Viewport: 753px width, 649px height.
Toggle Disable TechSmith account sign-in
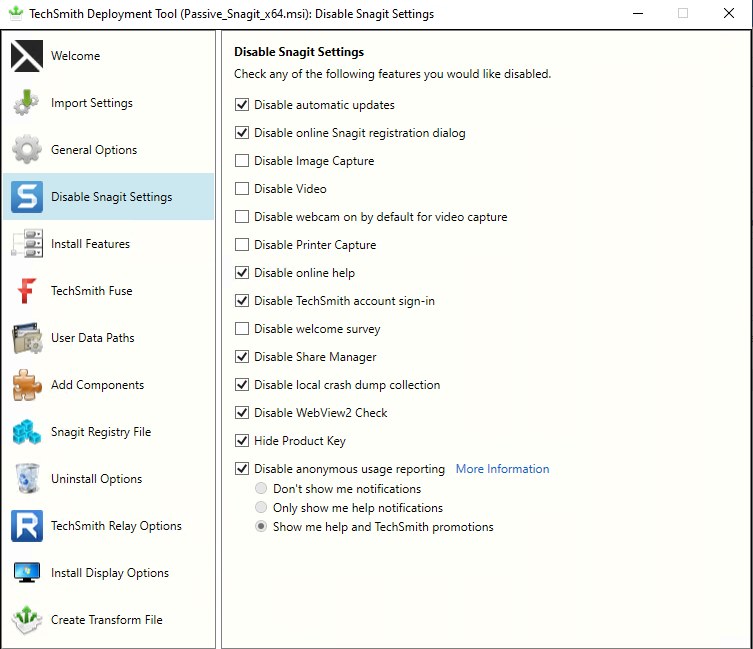click(x=242, y=301)
